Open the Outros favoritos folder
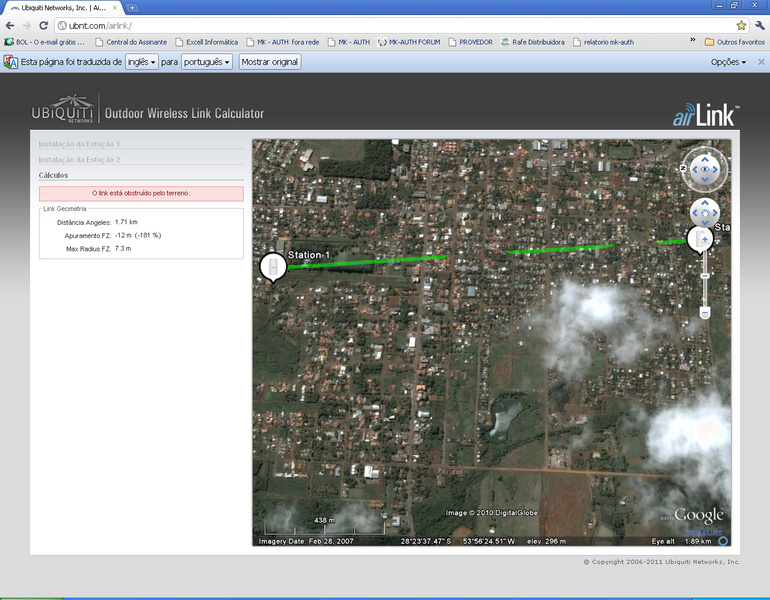 [735, 42]
